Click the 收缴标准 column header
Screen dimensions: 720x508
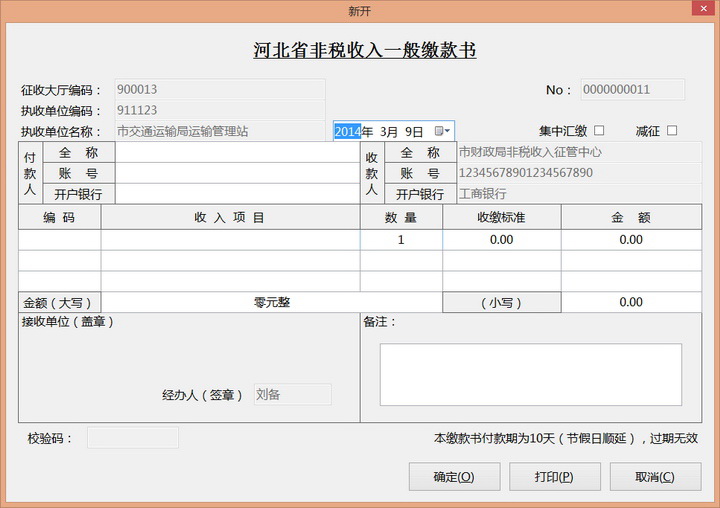[x=501, y=217]
